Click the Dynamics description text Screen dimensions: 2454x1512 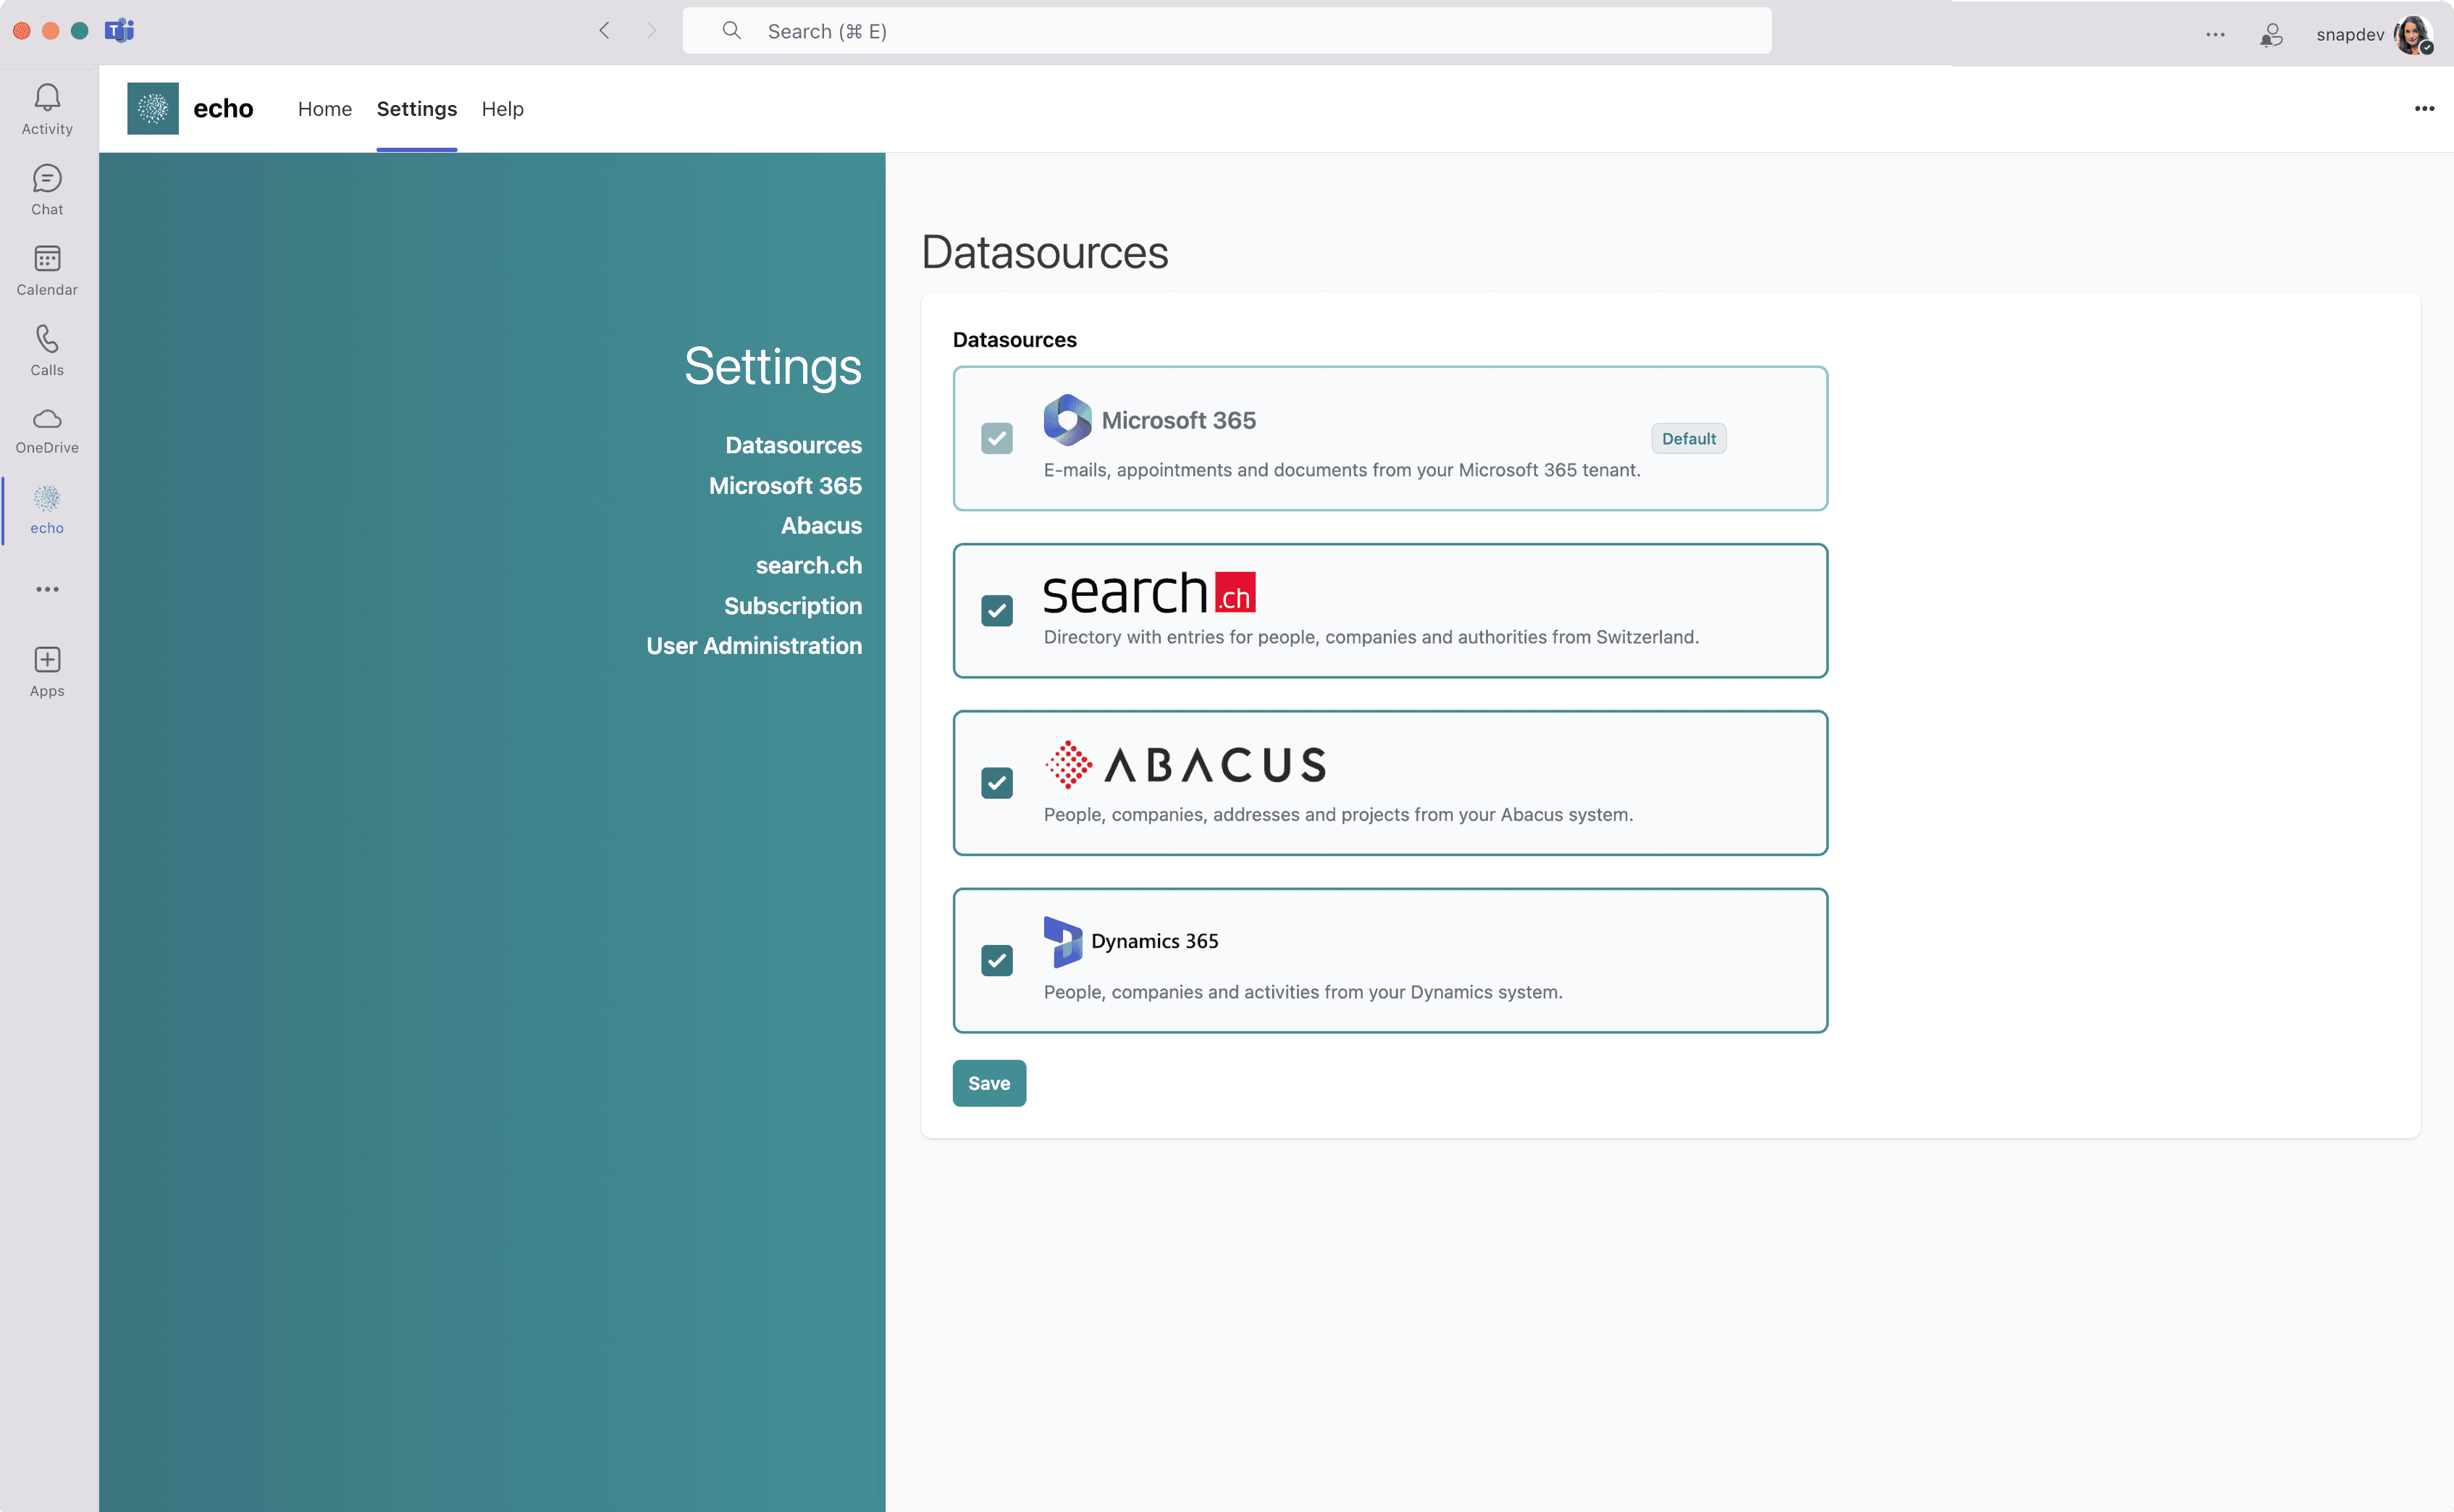(x=1303, y=992)
